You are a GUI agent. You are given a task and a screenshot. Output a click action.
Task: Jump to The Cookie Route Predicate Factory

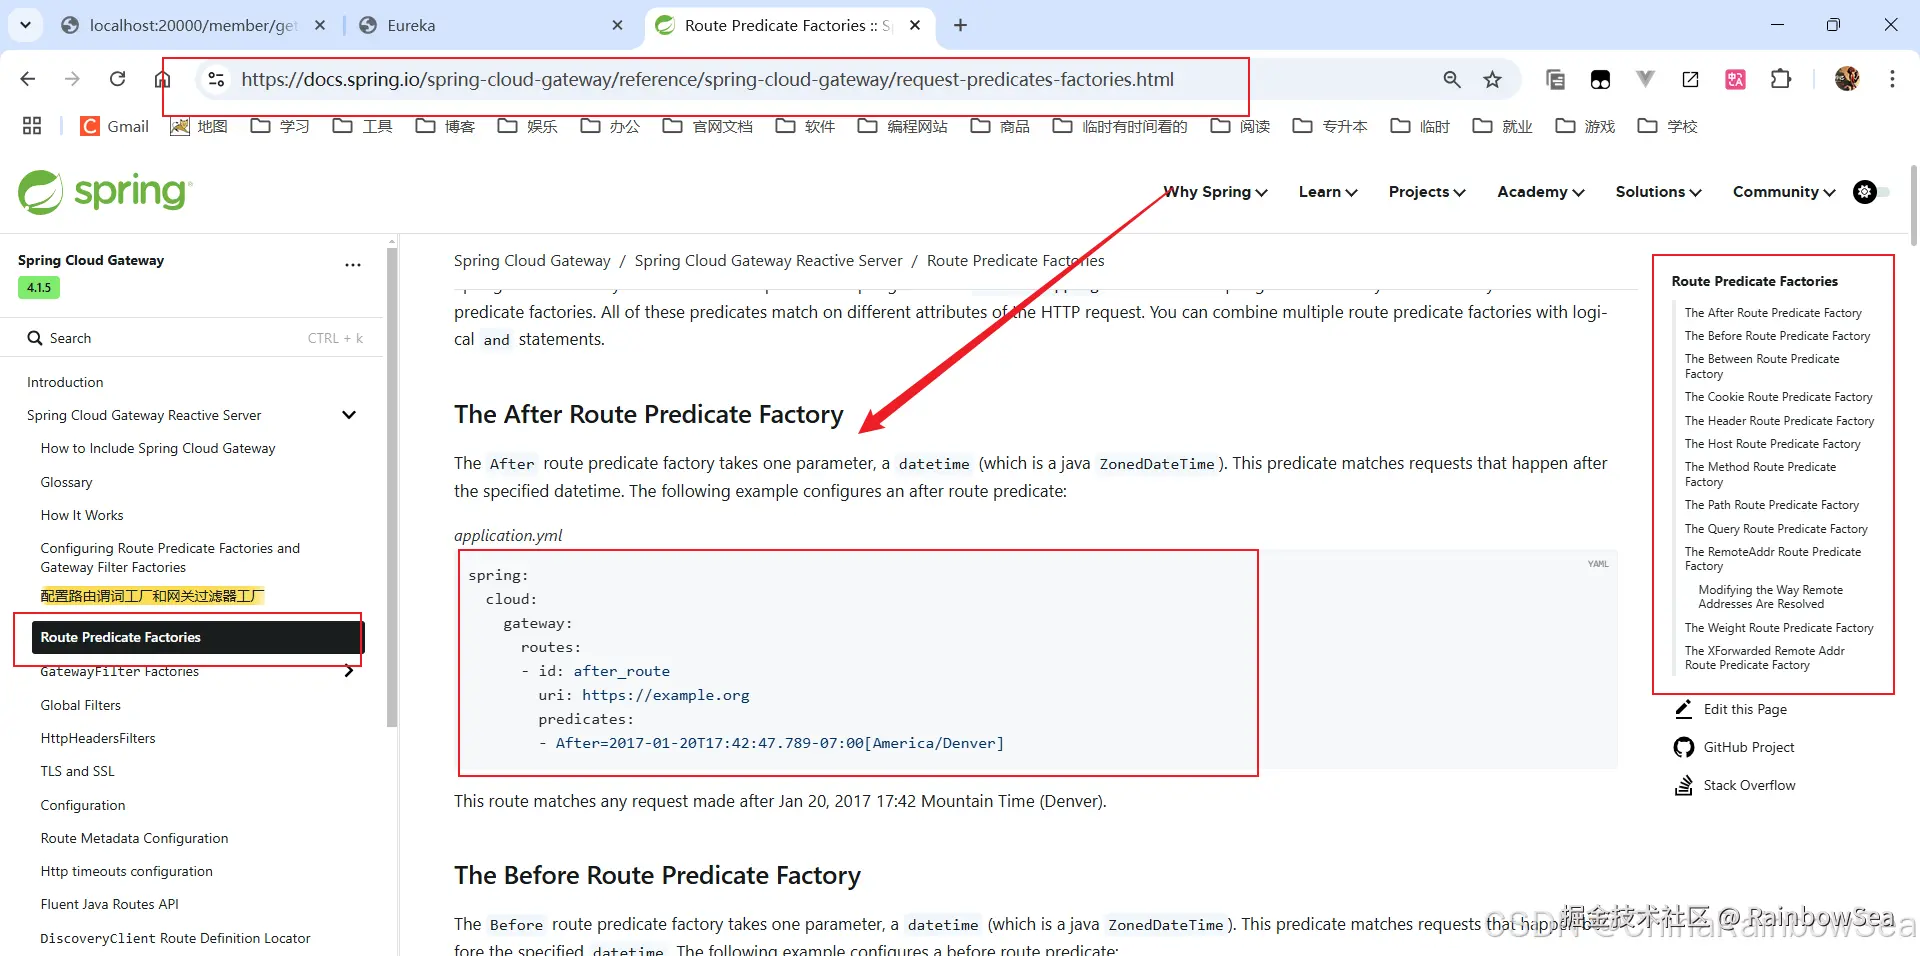click(x=1778, y=397)
